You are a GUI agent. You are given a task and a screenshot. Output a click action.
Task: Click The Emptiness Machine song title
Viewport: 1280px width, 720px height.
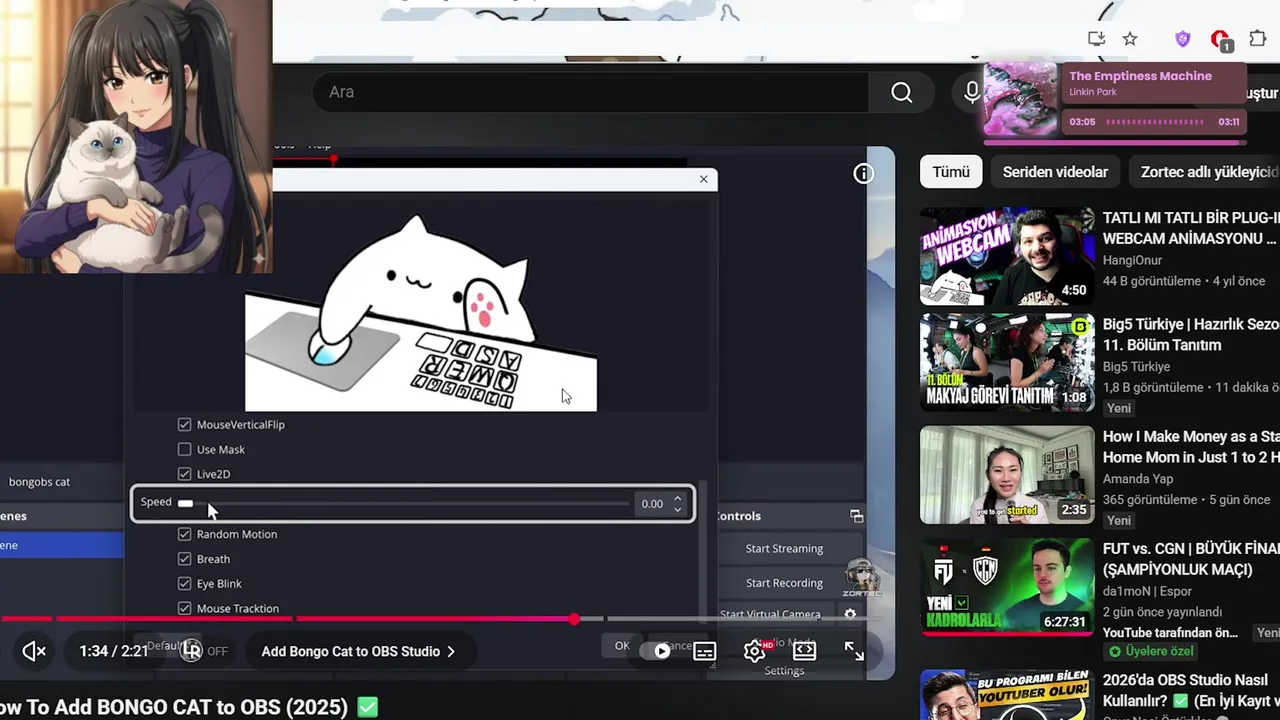point(1140,76)
